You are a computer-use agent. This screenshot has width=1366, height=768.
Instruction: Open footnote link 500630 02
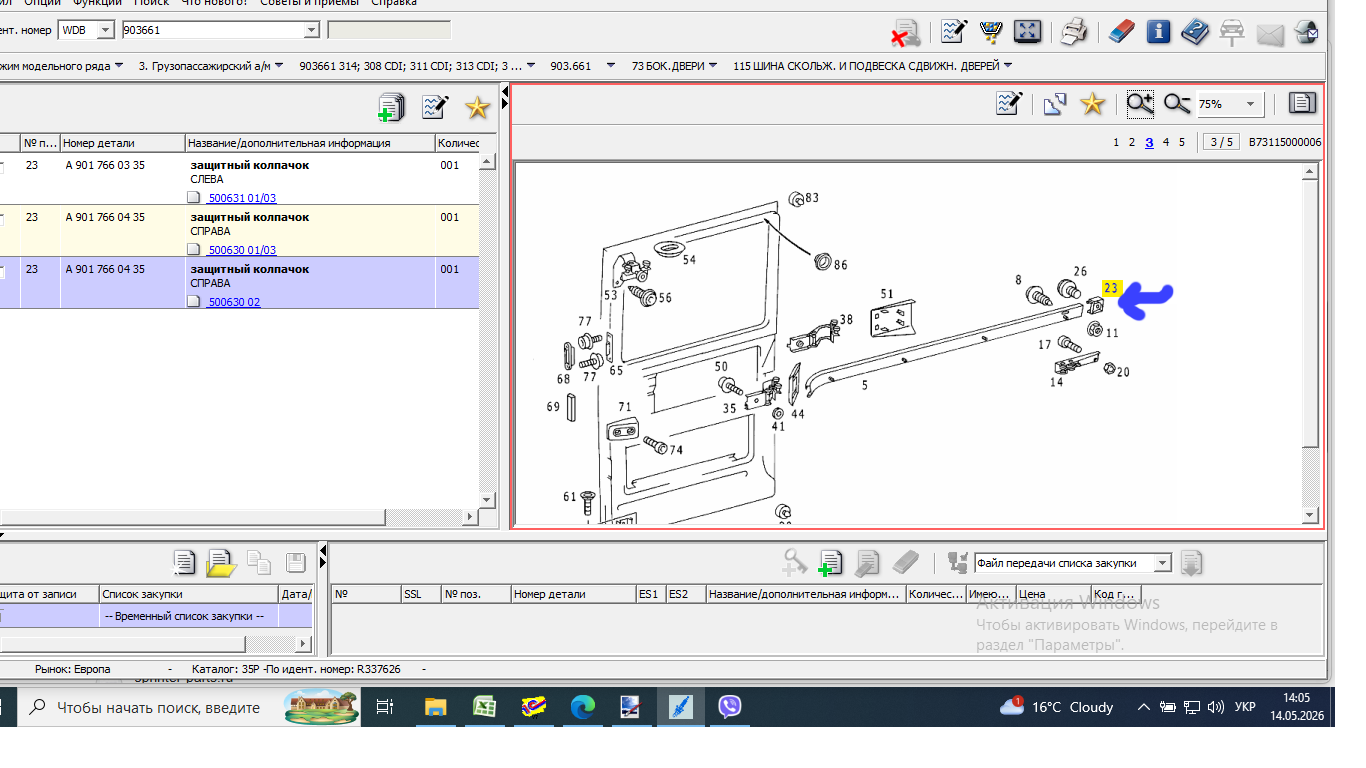click(x=234, y=302)
